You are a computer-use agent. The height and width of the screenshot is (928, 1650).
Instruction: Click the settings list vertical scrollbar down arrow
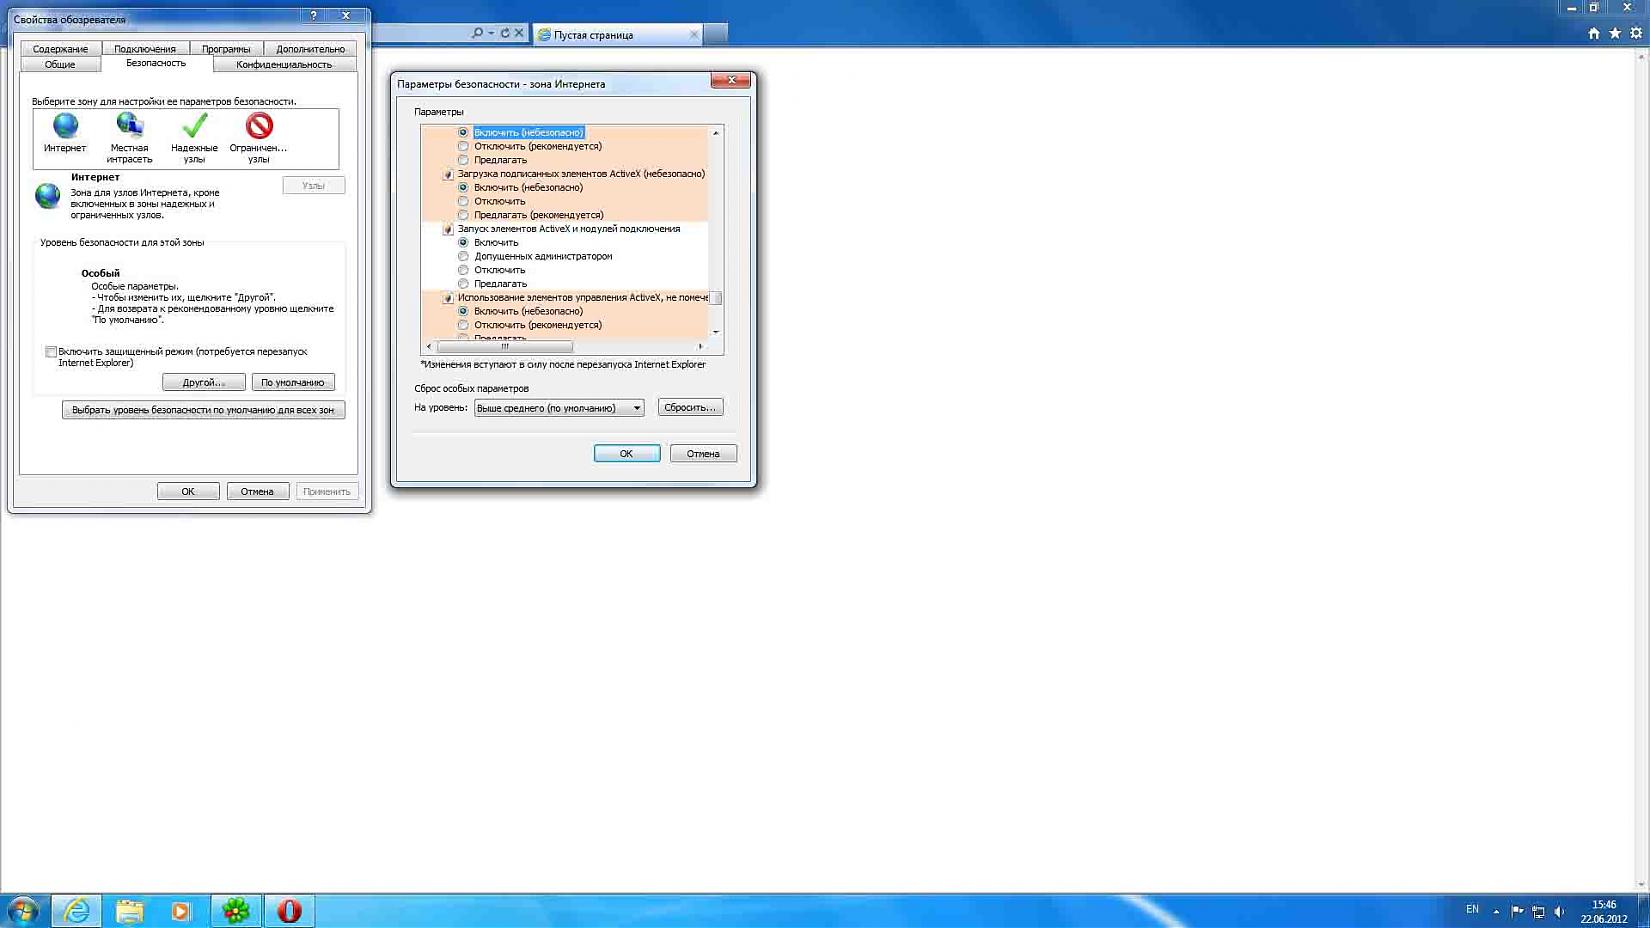716,332
